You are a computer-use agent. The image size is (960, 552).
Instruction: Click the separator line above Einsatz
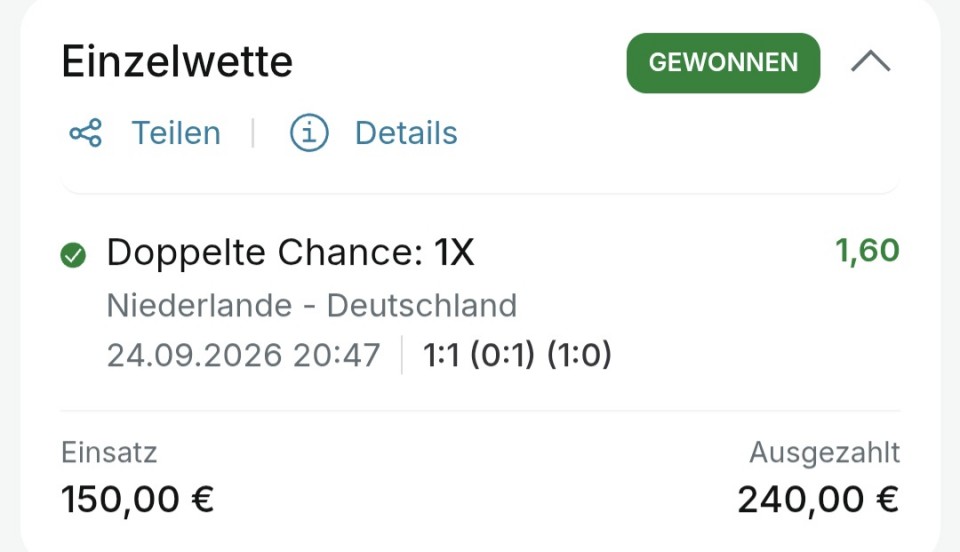point(480,411)
